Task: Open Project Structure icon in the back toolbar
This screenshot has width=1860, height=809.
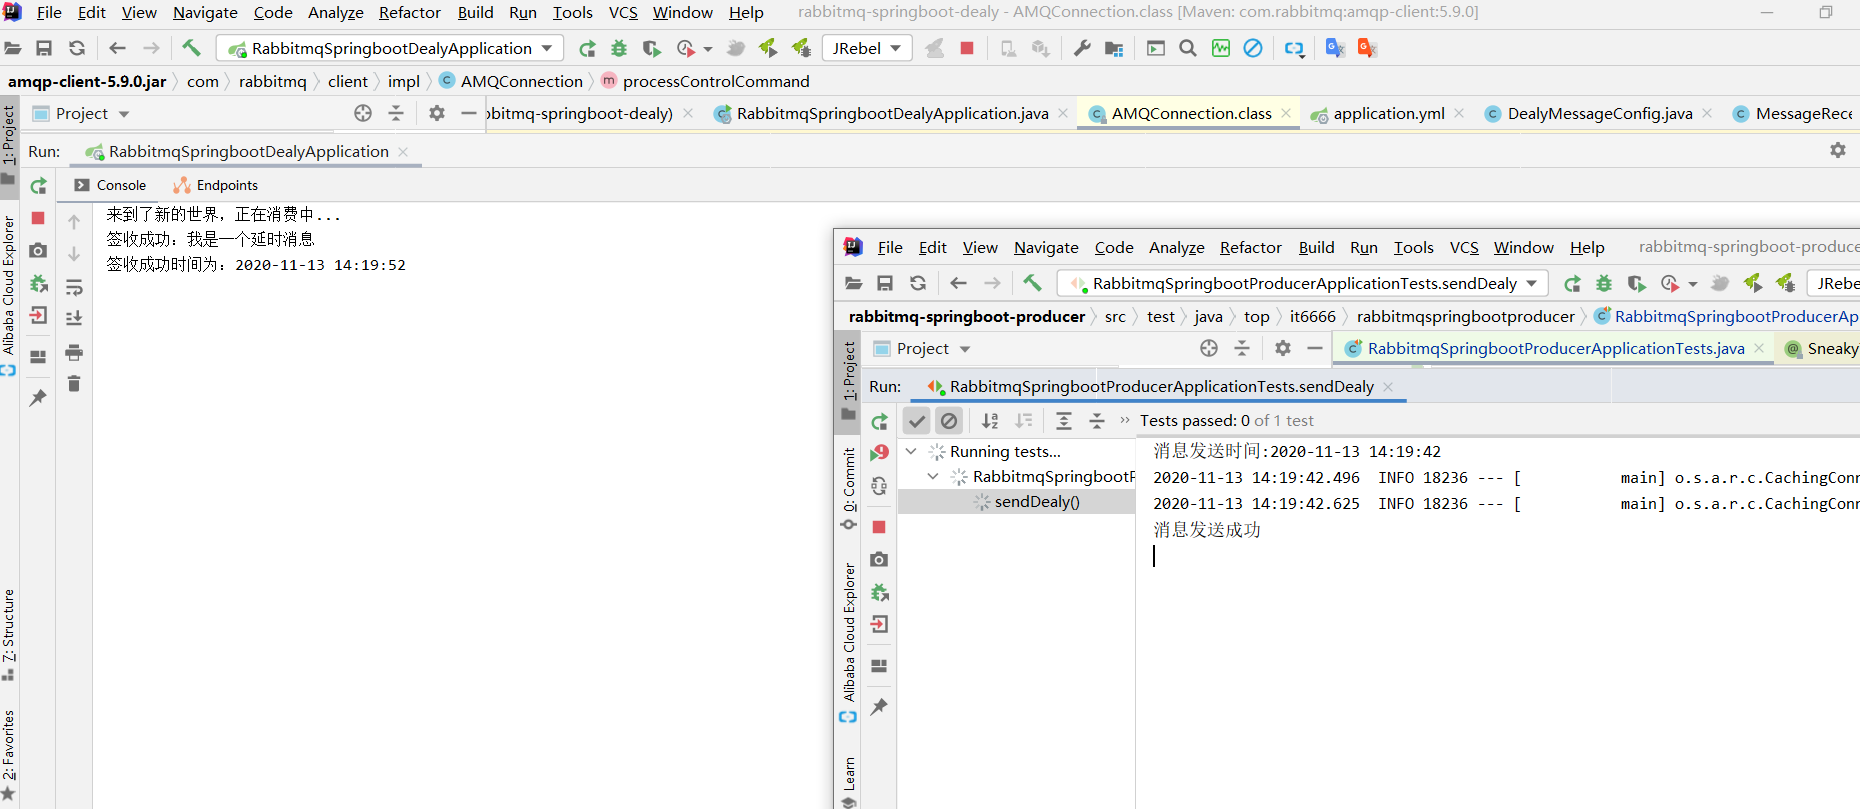Action: [1114, 48]
